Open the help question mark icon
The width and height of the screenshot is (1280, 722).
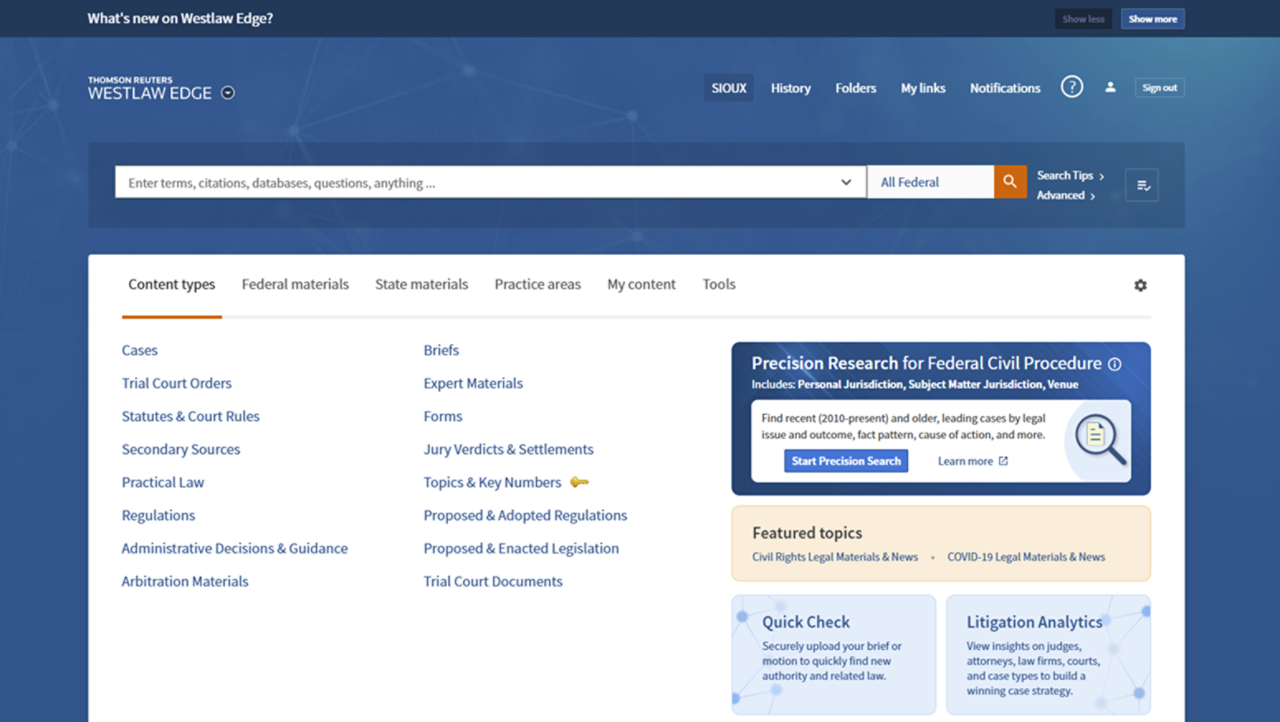click(x=1072, y=87)
